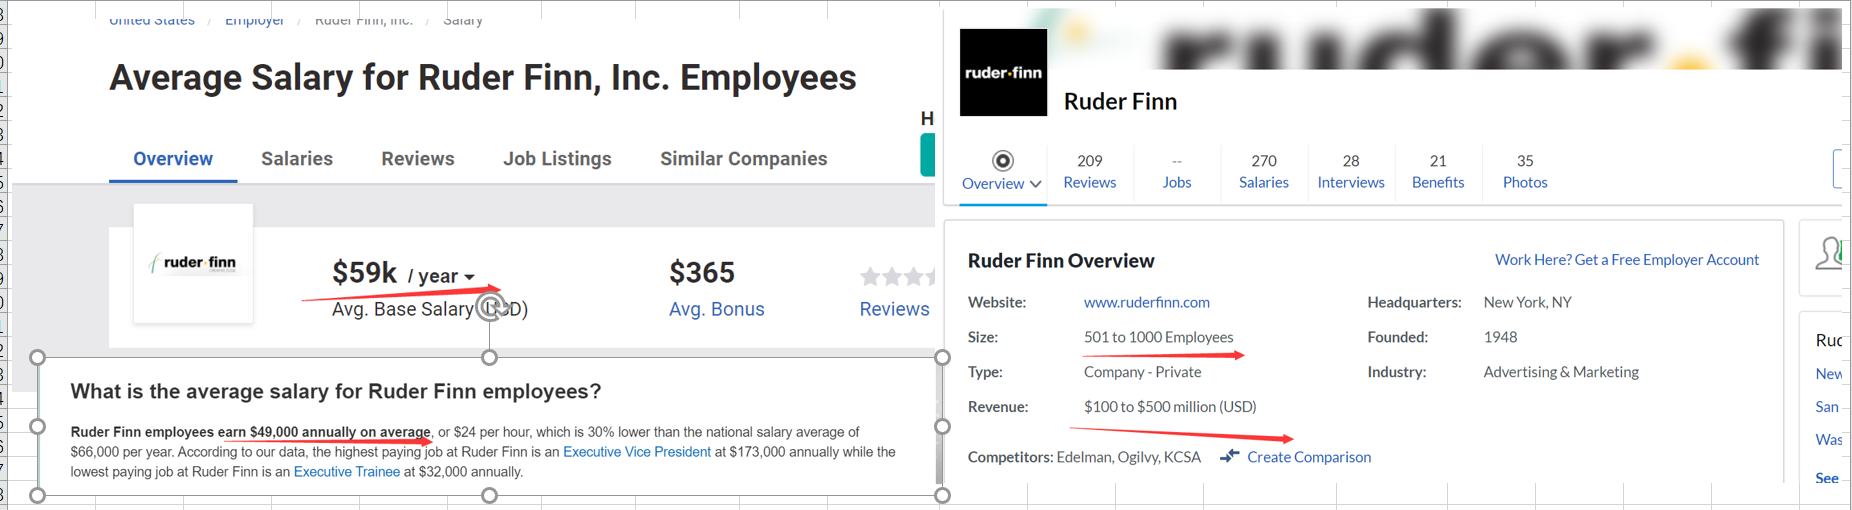The image size is (1852, 510).
Task: Open the Similar Companies tab
Action: point(743,159)
